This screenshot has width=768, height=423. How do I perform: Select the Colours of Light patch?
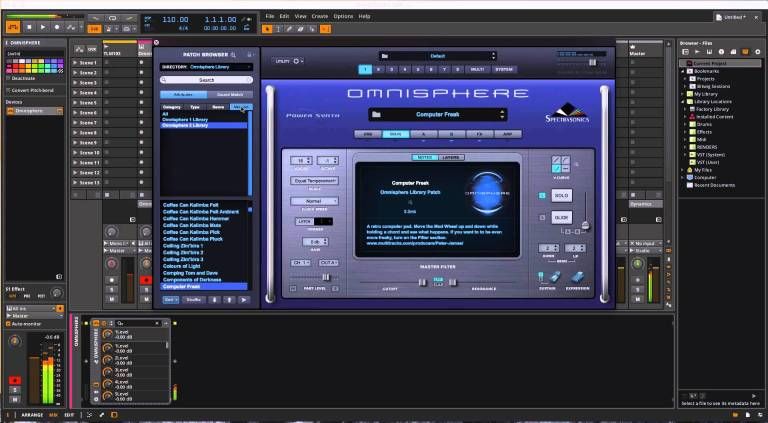click(182, 266)
